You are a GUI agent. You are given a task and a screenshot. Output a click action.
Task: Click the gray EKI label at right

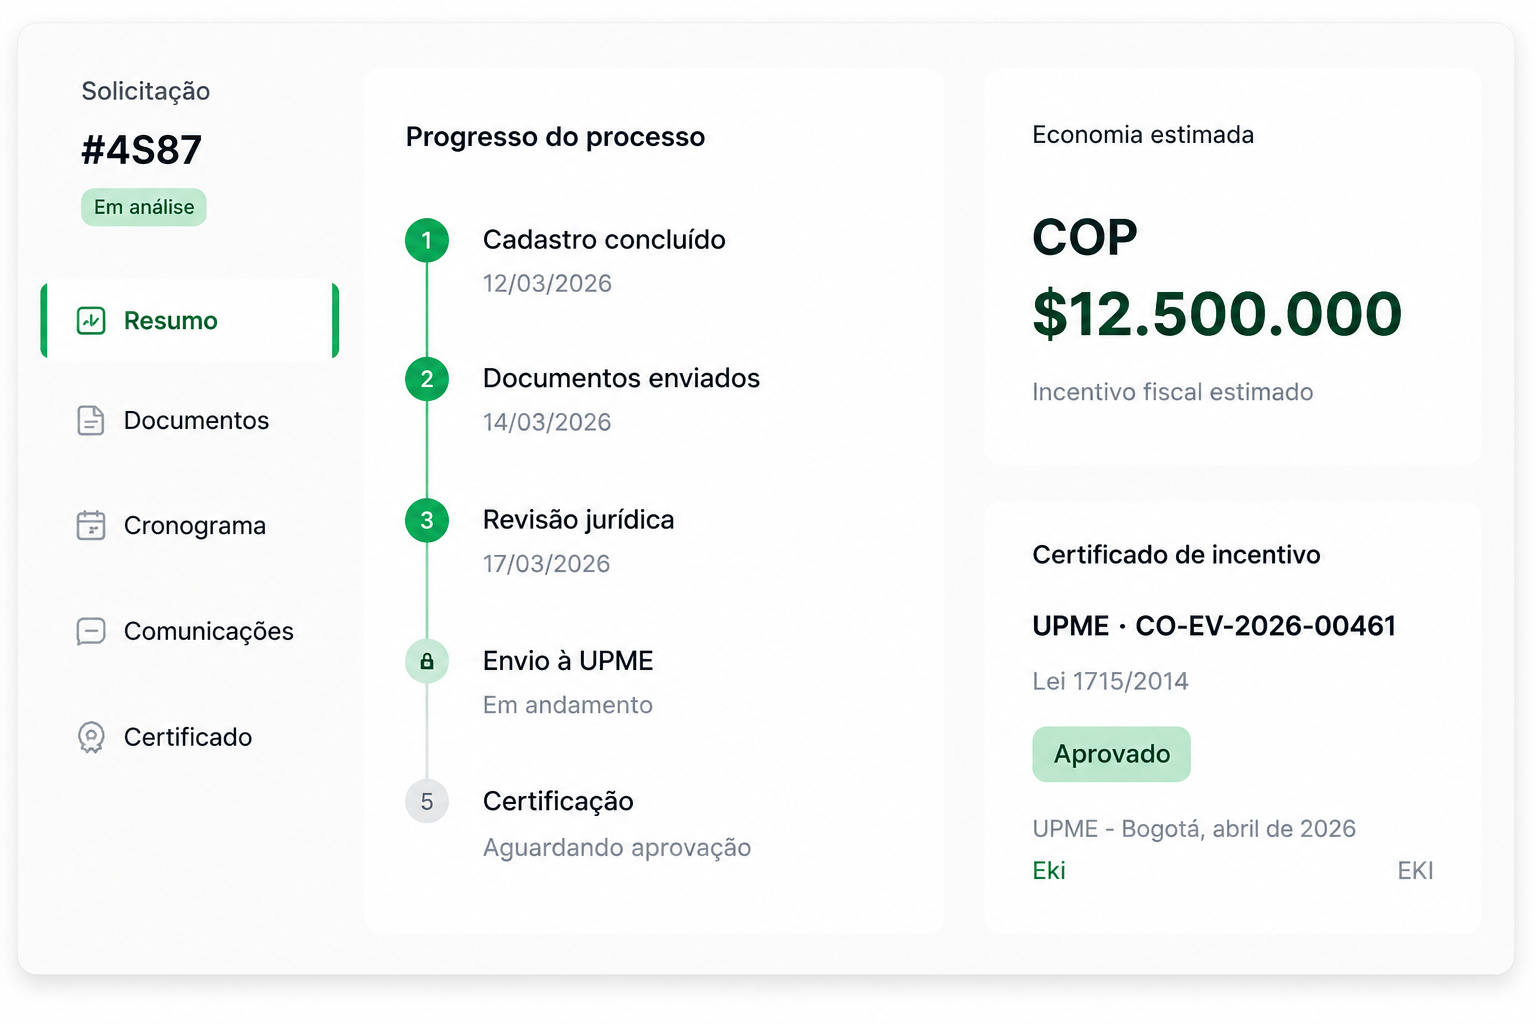[x=1415, y=871]
